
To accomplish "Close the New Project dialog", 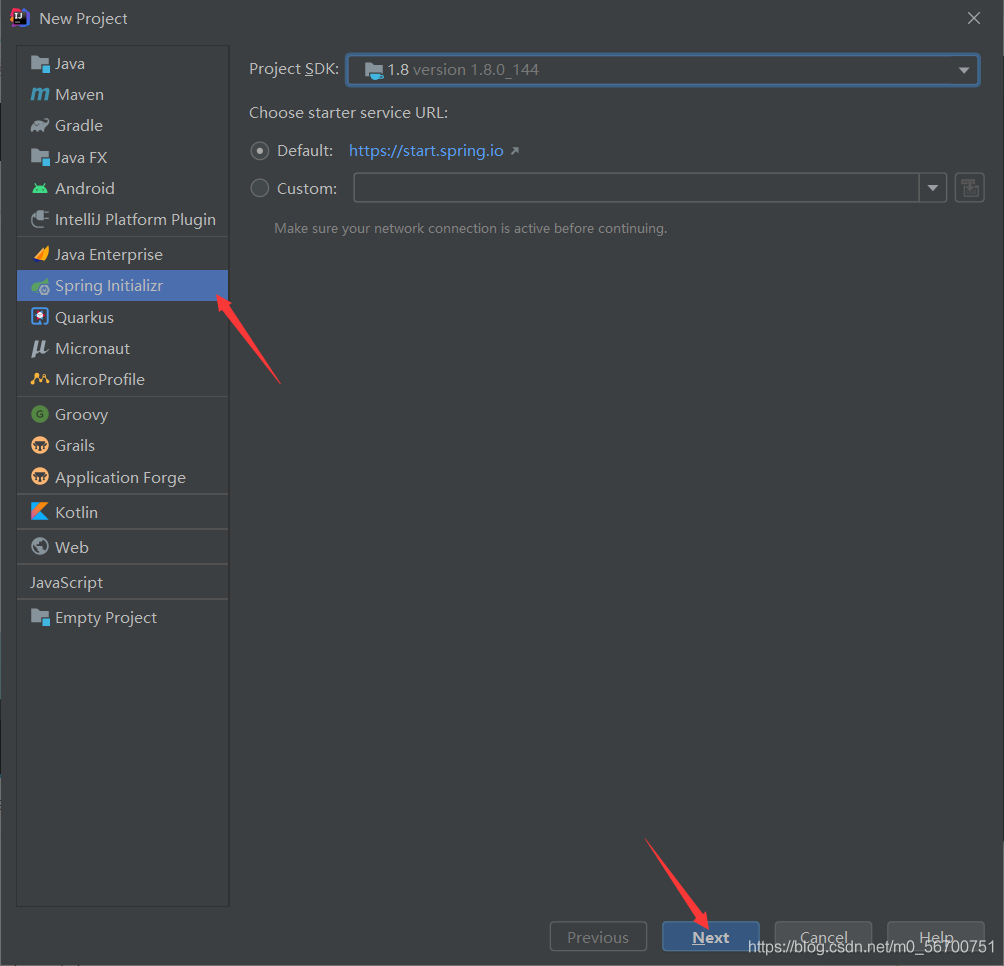I will (973, 18).
